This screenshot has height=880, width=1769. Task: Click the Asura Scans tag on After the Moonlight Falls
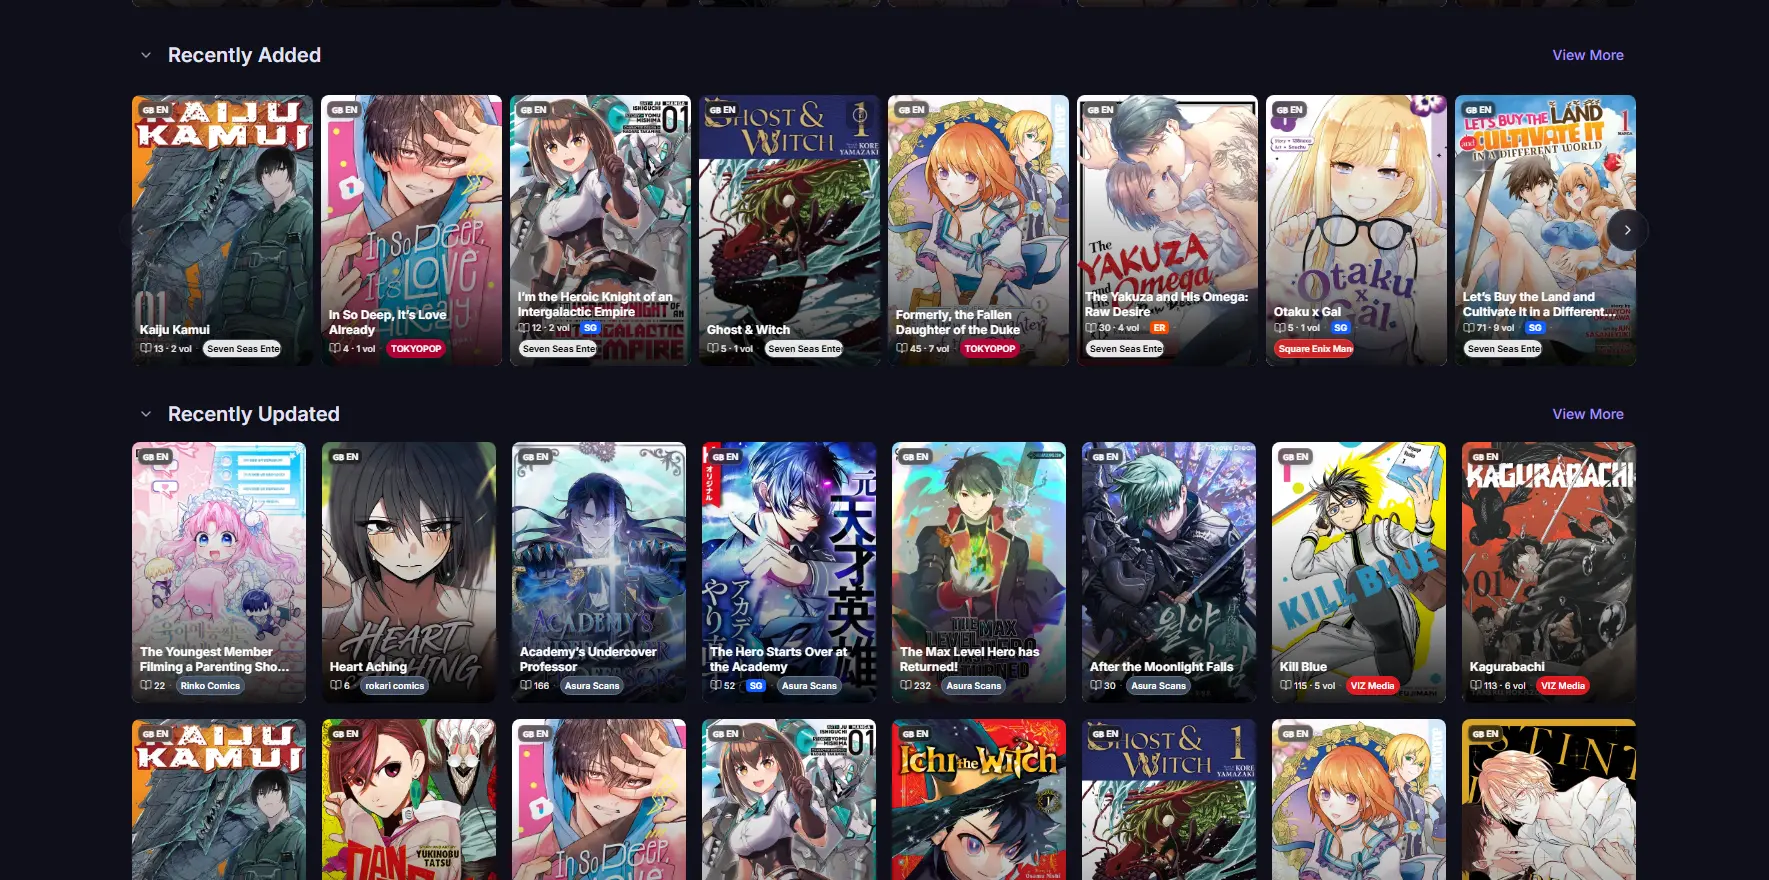click(x=1158, y=686)
